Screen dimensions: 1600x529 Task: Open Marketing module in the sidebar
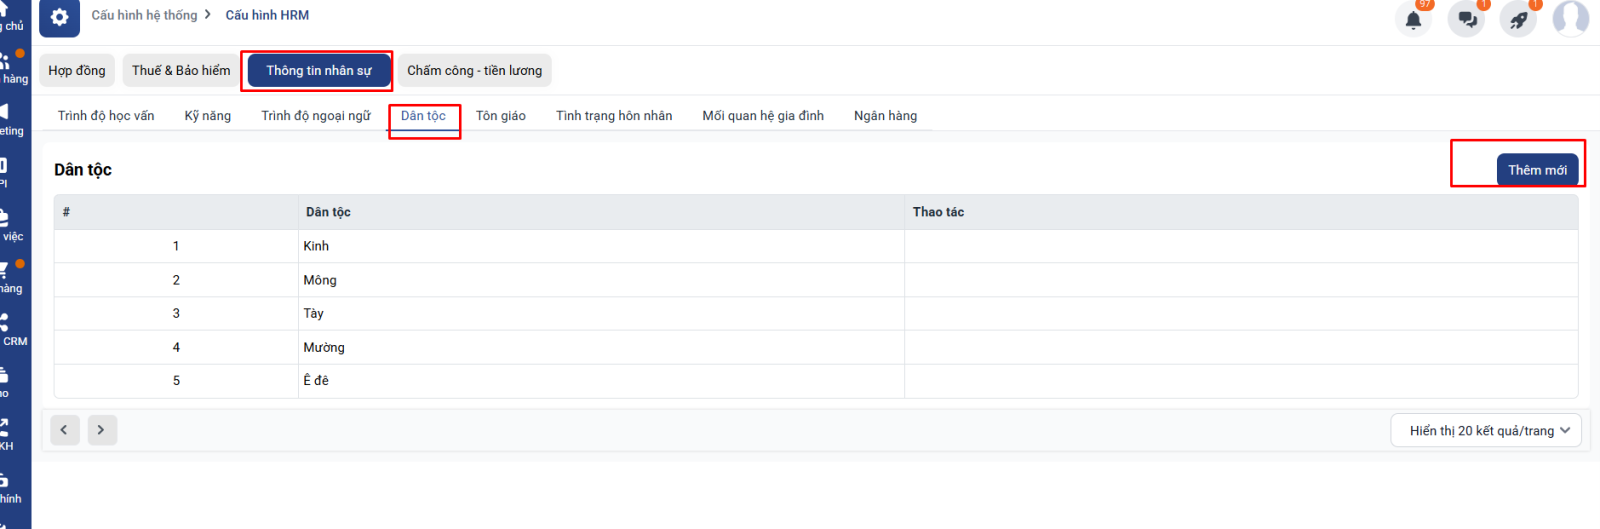[x=10, y=119]
